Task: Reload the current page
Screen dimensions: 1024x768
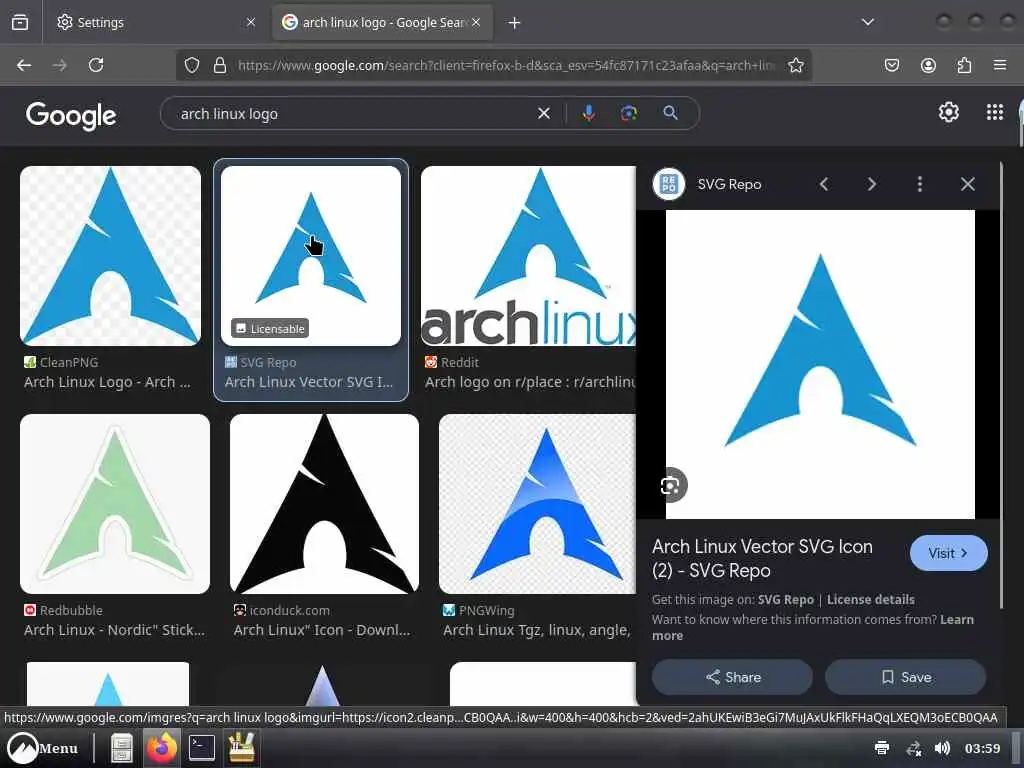Action: tap(96, 65)
